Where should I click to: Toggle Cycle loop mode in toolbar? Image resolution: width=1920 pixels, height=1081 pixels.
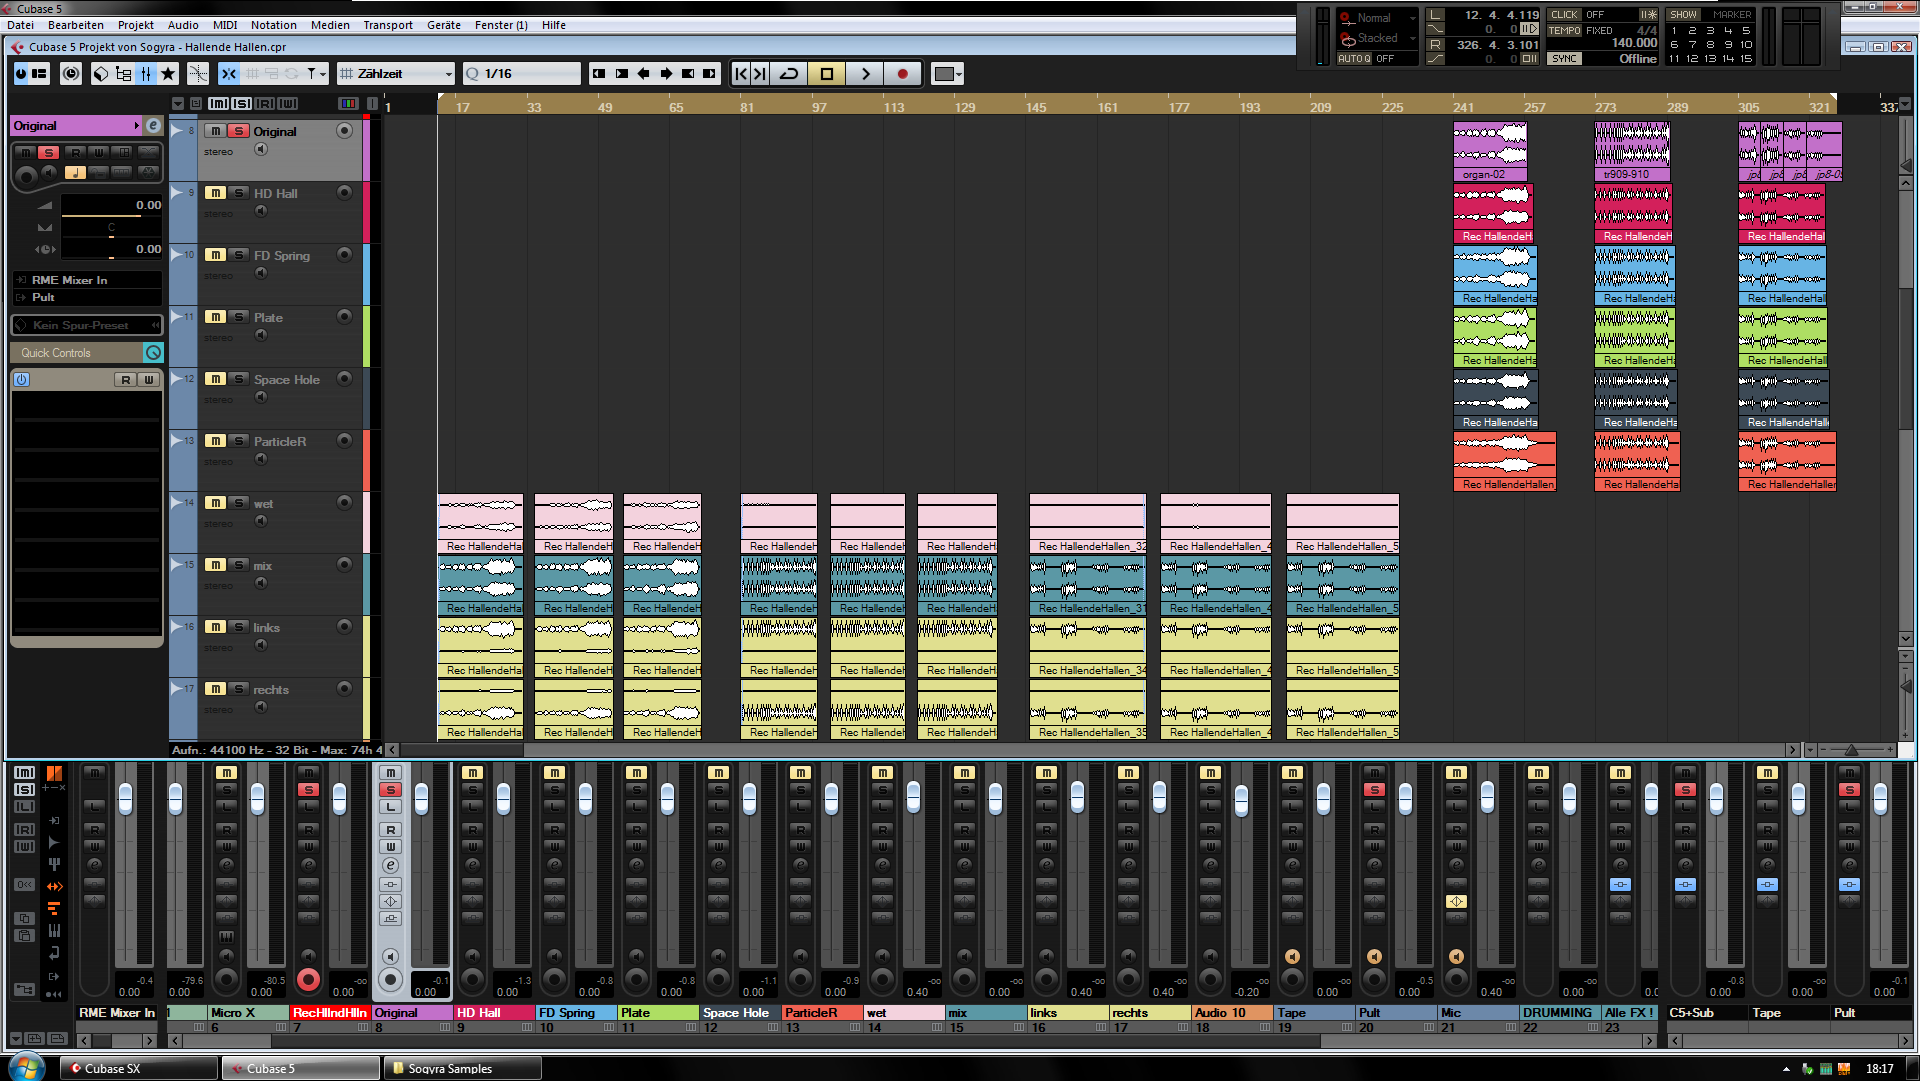click(789, 73)
